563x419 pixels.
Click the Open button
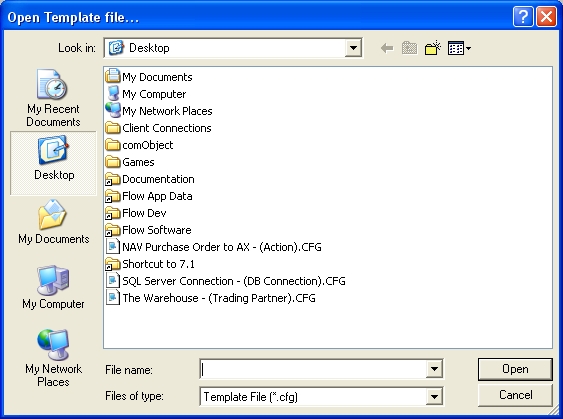[515, 369]
